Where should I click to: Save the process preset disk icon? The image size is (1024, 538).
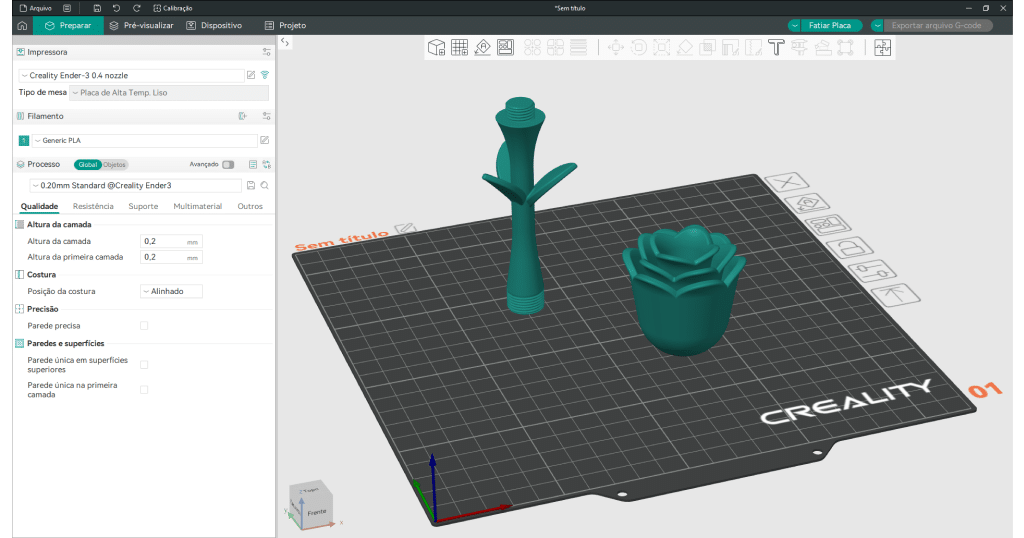pos(251,185)
